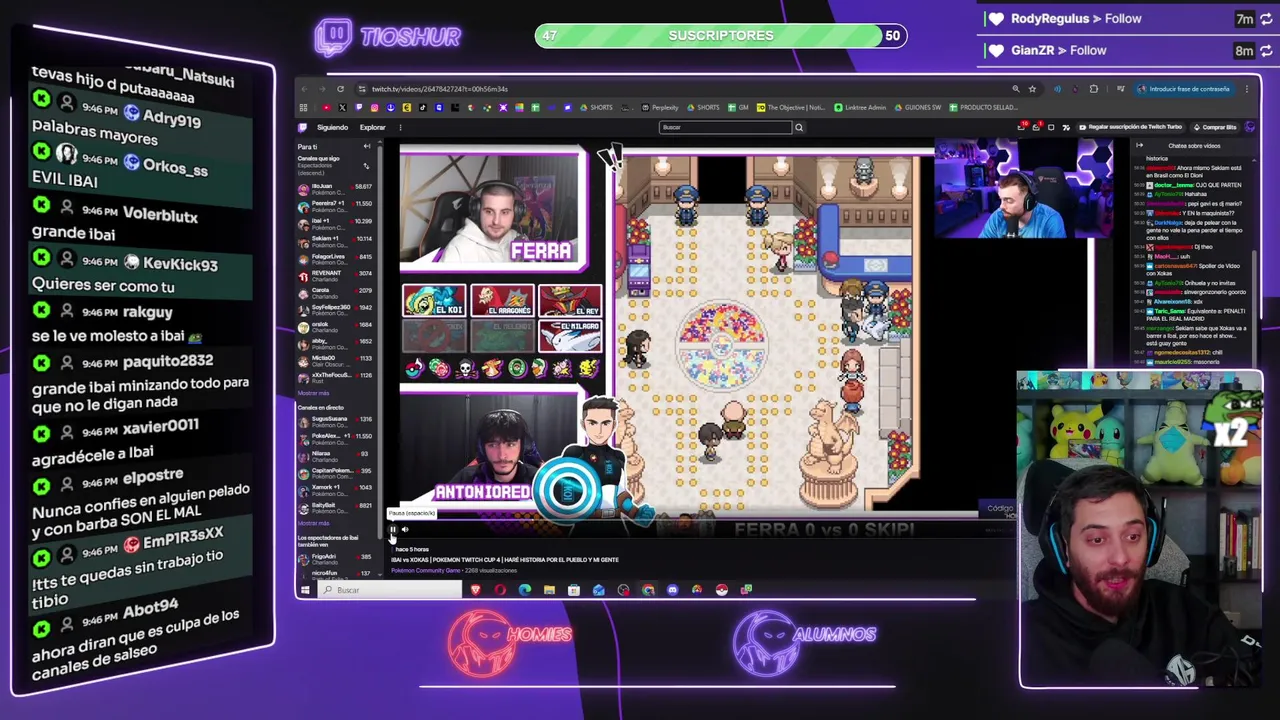Image resolution: width=1280 pixels, height=720 pixels.
Task: Open BaityBait channel in sidebar
Action: click(x=336, y=508)
